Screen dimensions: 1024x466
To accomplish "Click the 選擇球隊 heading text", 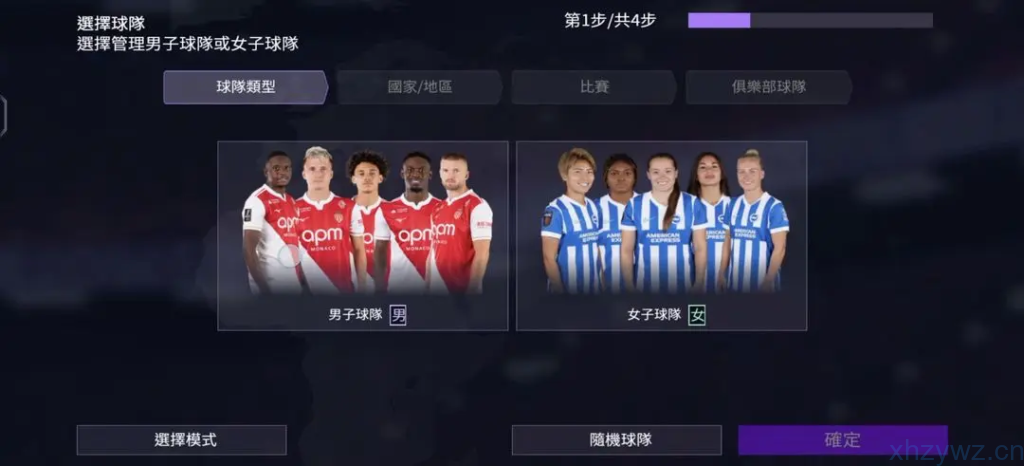I will pos(111,23).
